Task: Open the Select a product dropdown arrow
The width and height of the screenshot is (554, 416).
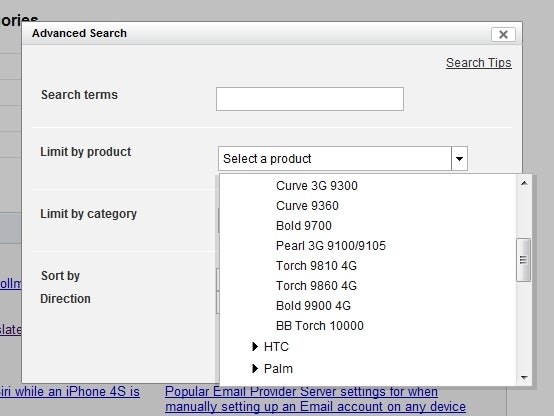Action: [459, 159]
